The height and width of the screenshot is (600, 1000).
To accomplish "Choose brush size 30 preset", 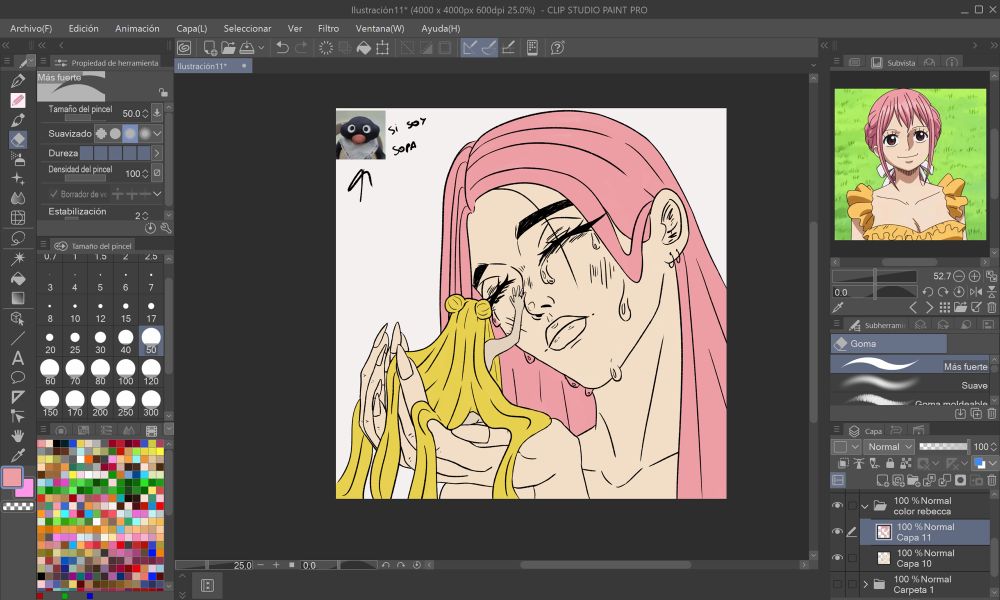I will click(x=100, y=341).
